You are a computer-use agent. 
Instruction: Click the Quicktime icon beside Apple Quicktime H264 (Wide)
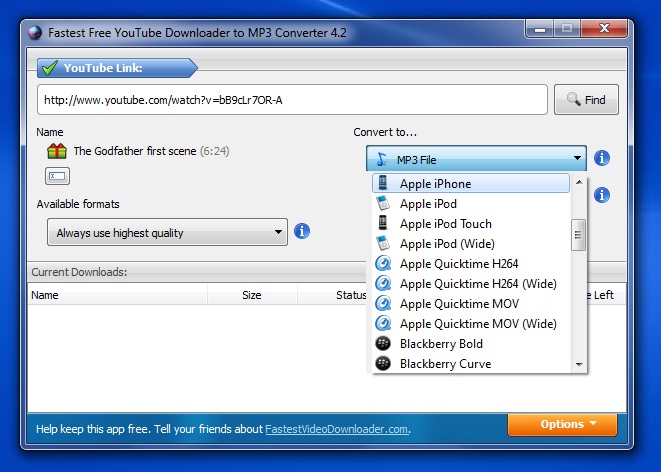383,283
